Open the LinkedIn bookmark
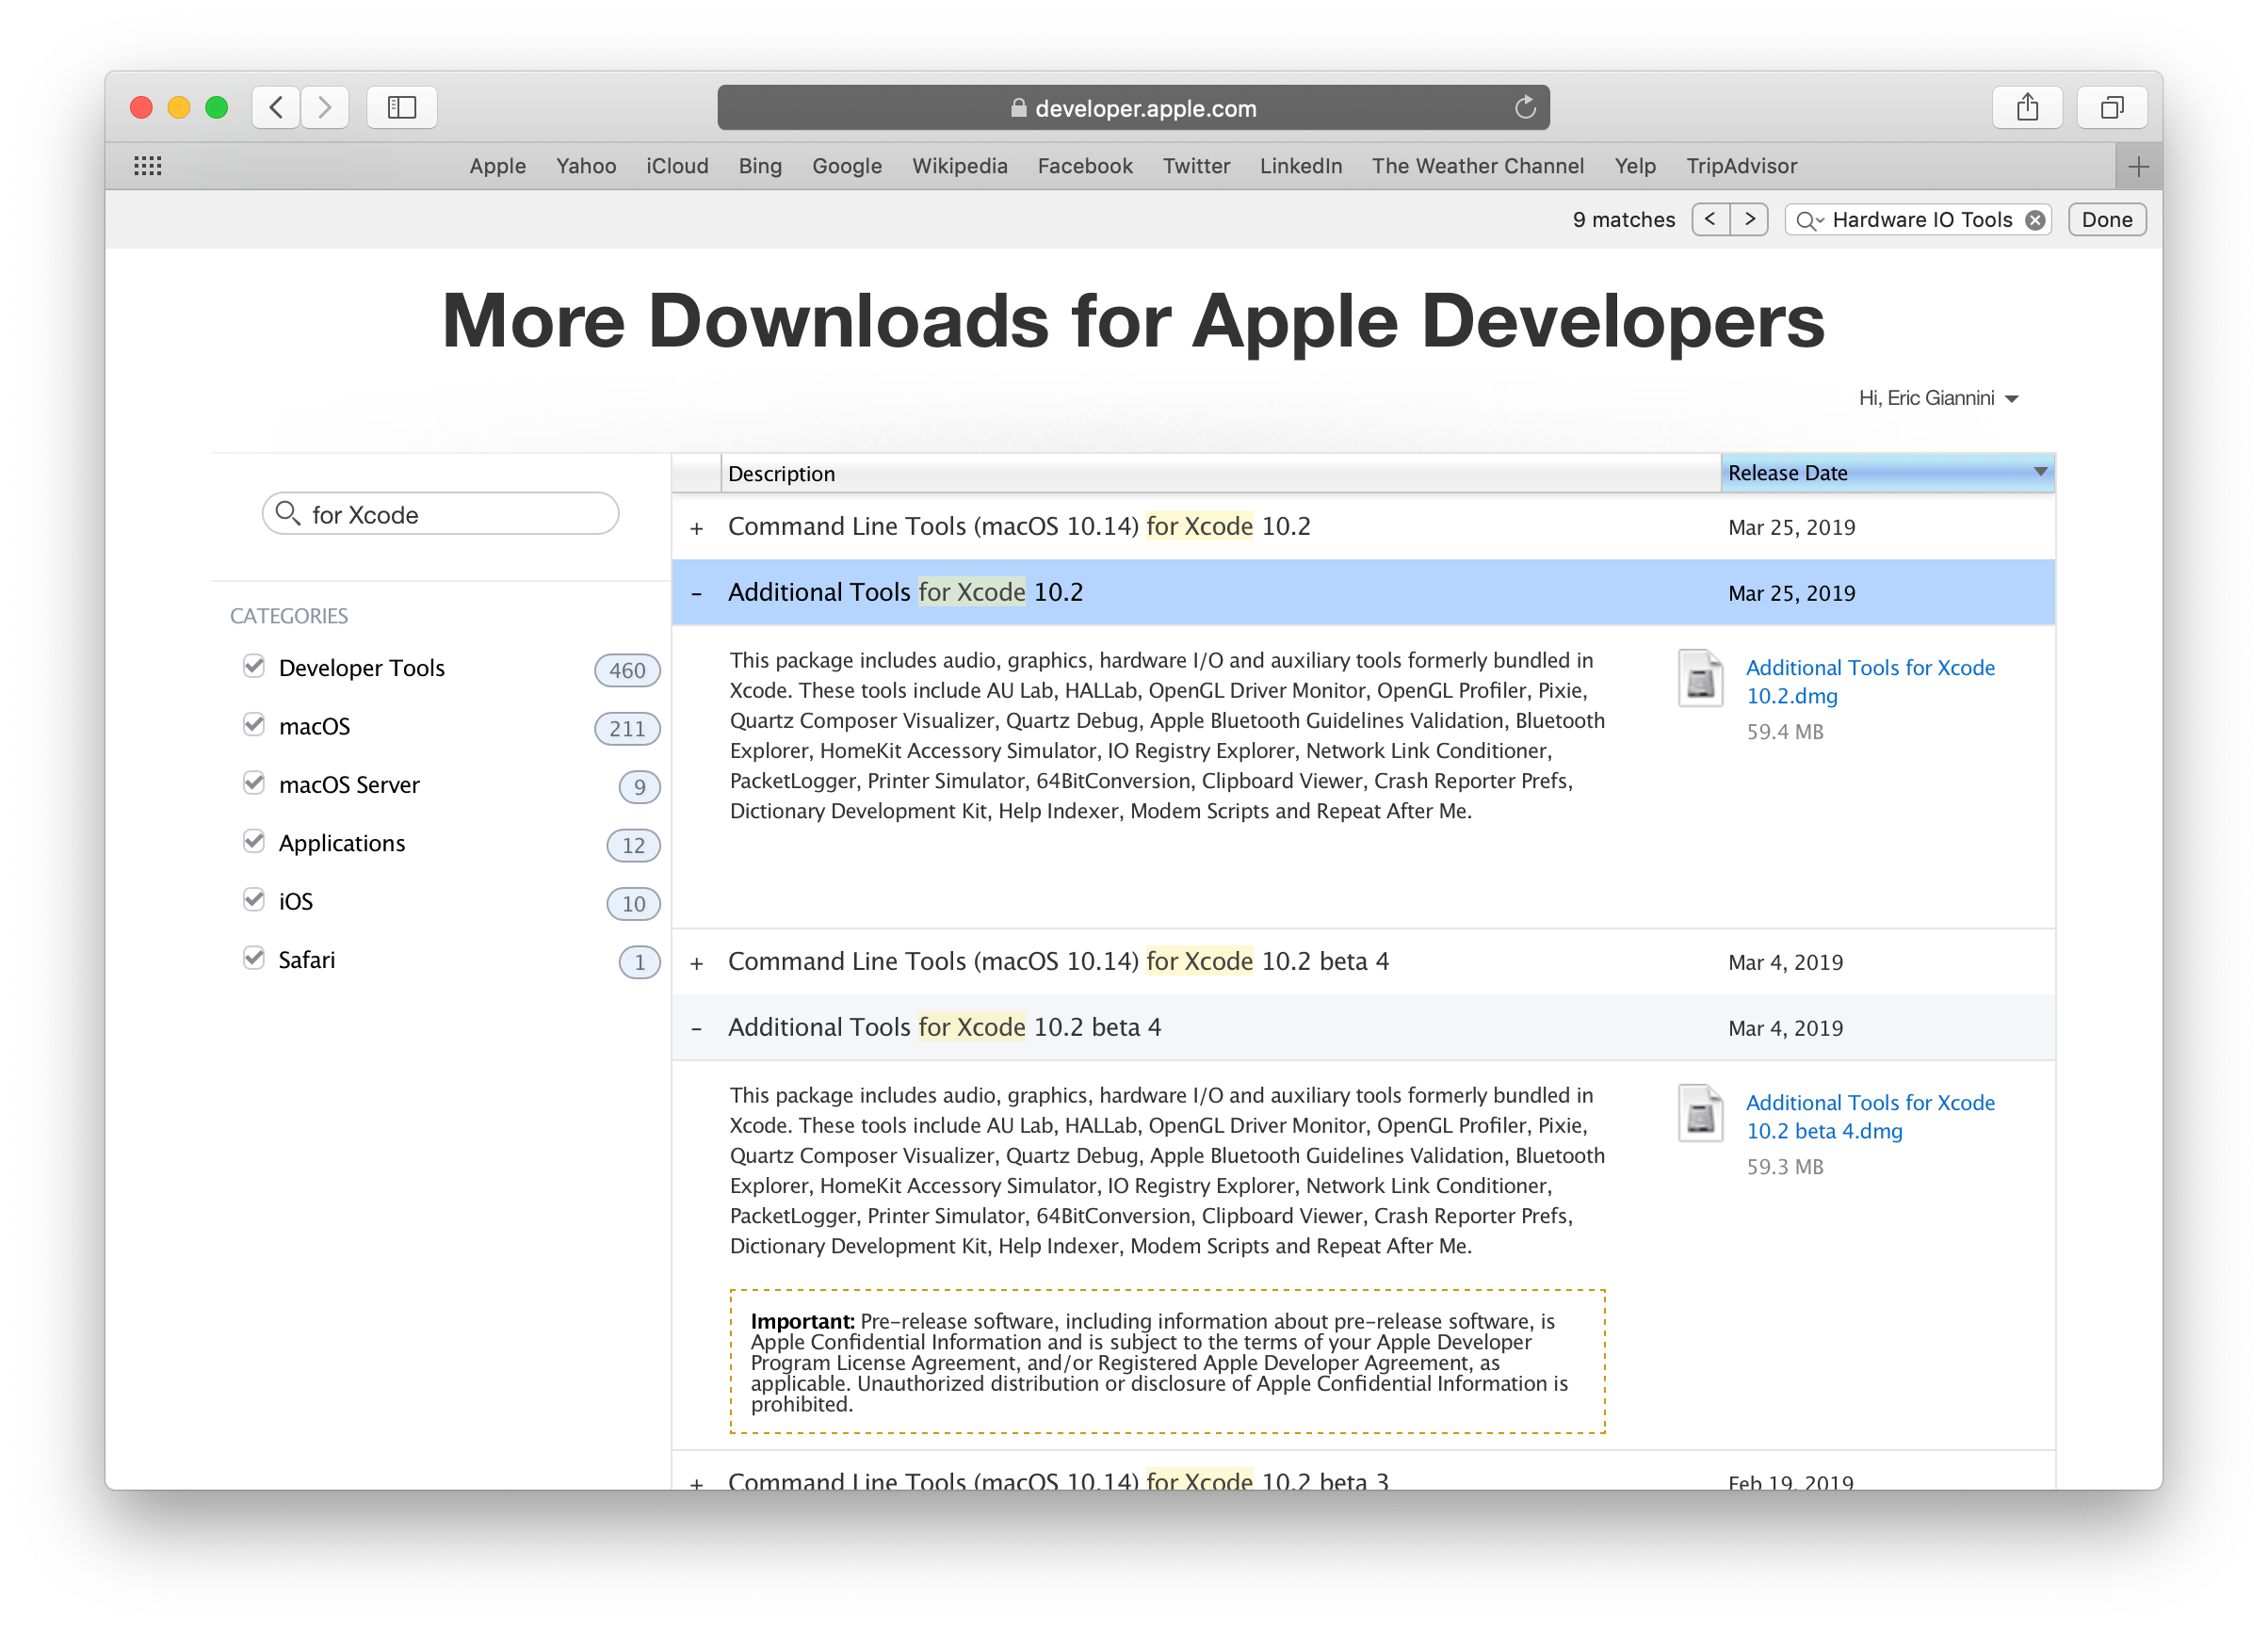This screenshot has height=1629, width=2268. click(x=1301, y=166)
